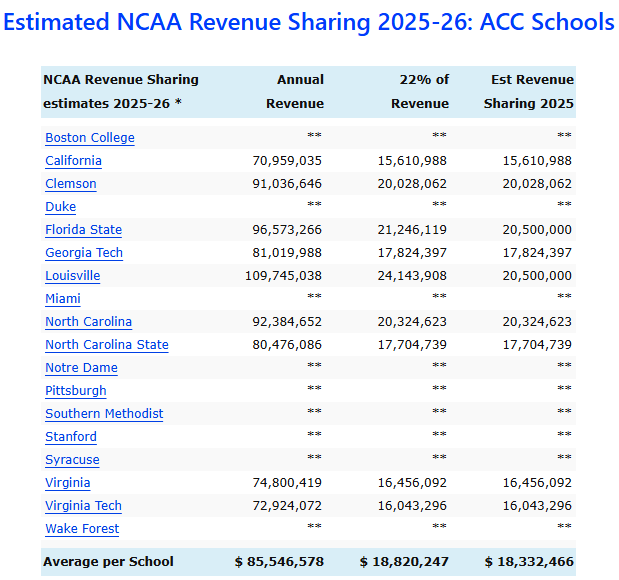Viewport: 619px width, 580px height.
Task: Open the Miami link
Action: coord(63,298)
